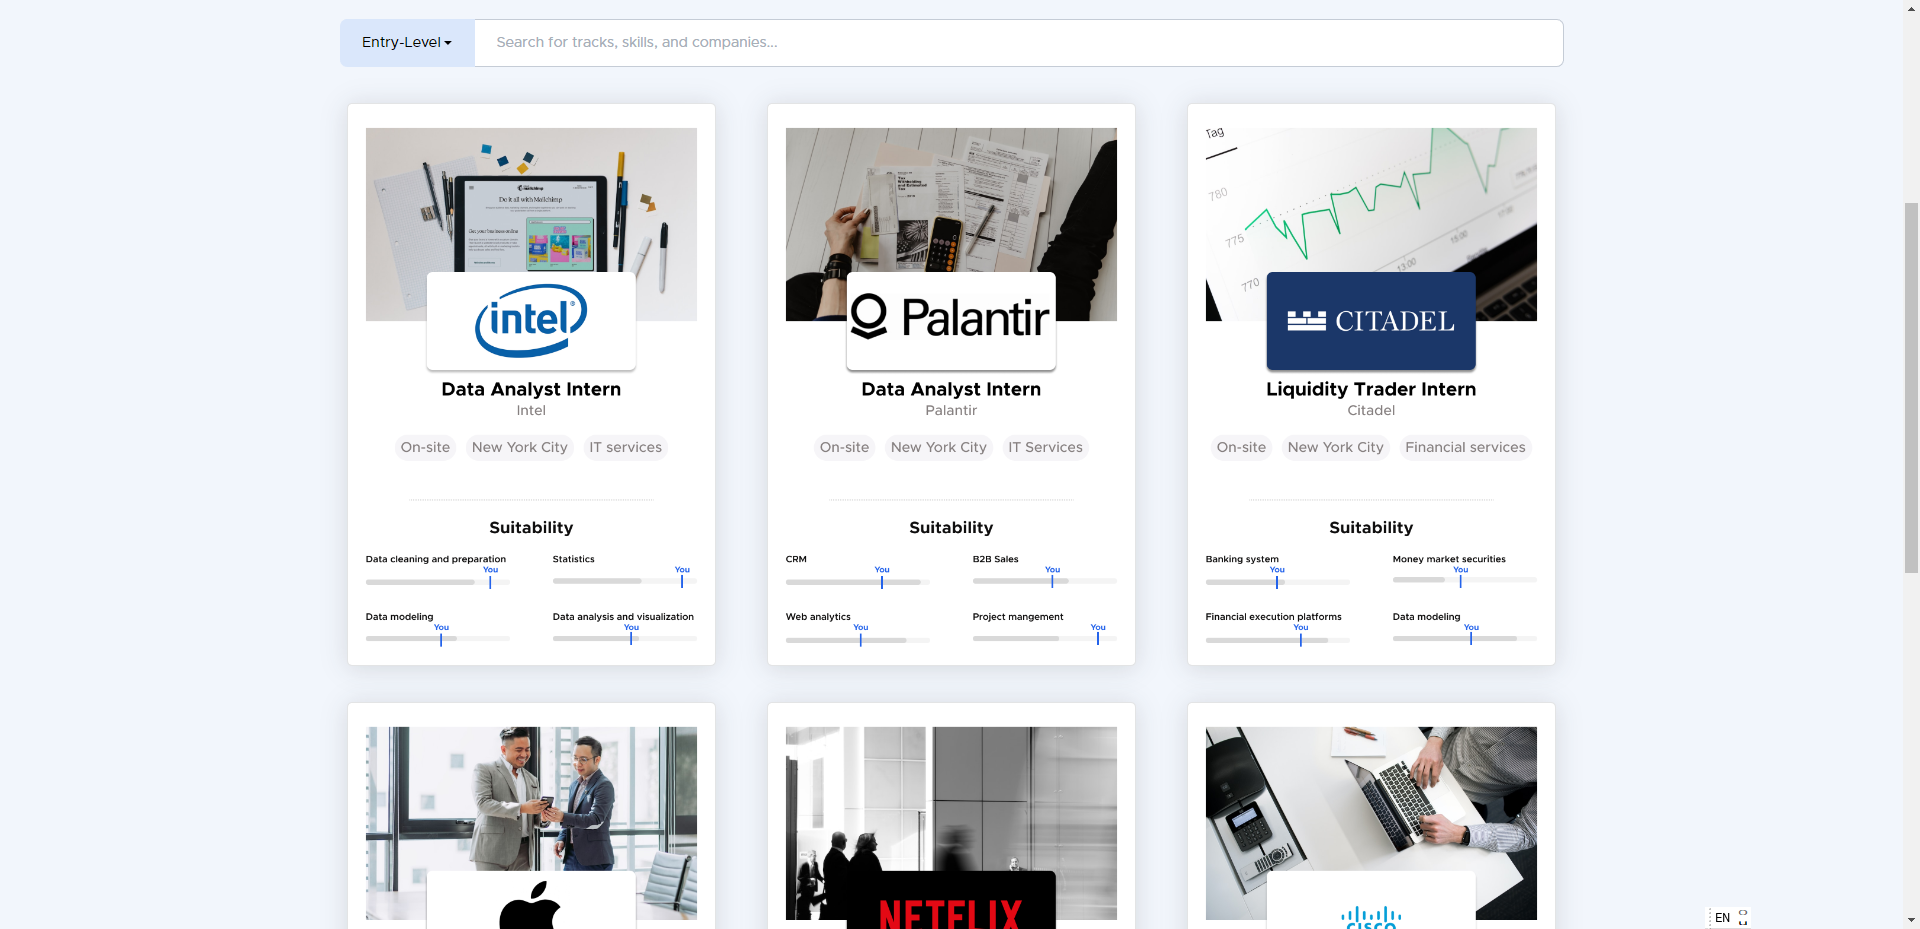
Task: Select IT services tag on Intel card
Action: point(625,447)
